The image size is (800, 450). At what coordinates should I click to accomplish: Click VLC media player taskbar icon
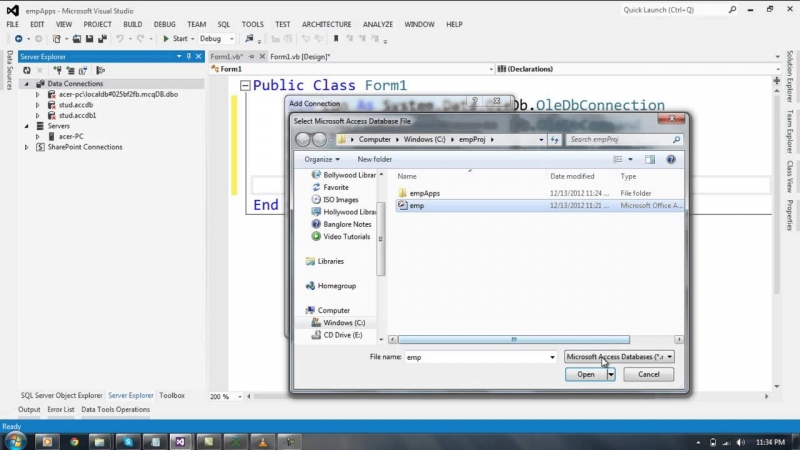click(262, 440)
